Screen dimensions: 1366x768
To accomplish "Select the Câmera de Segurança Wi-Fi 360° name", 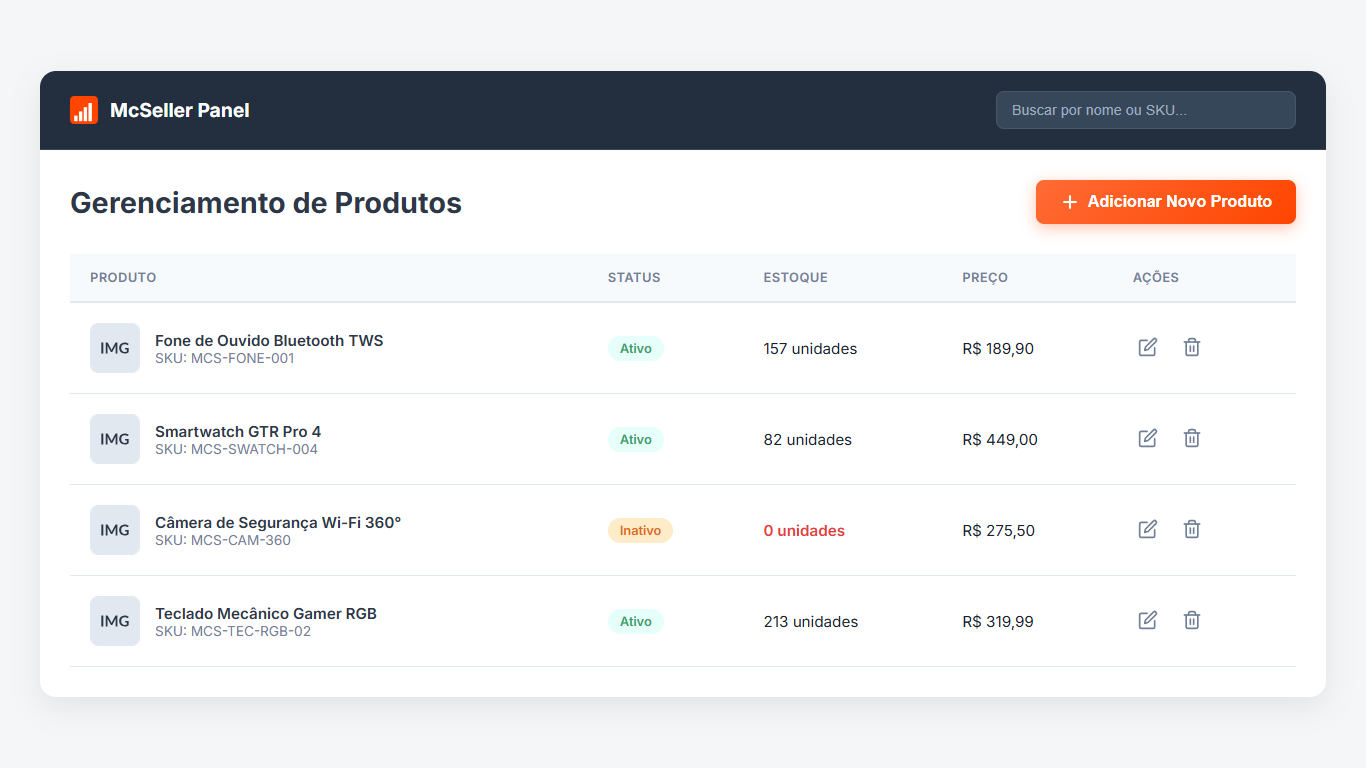I will coord(278,522).
